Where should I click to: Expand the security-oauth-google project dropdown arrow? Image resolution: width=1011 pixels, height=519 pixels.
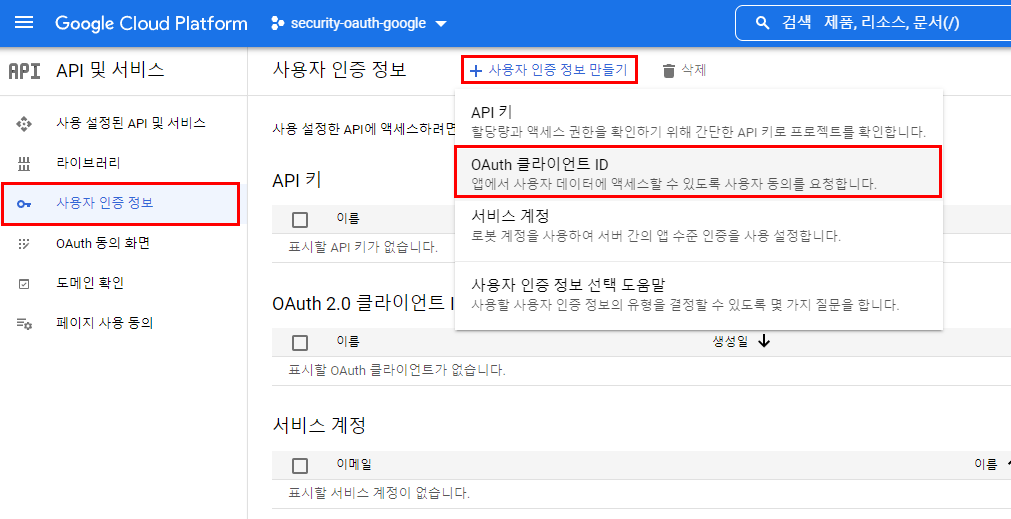441,24
